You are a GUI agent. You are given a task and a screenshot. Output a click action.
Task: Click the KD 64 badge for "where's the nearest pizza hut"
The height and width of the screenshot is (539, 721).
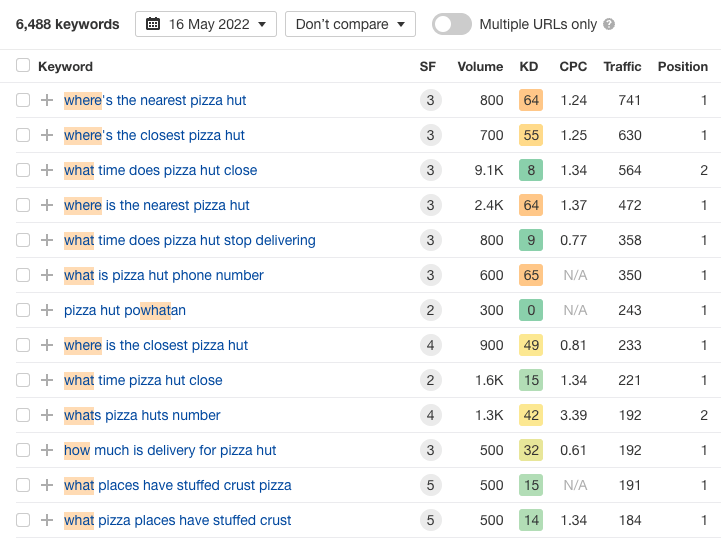pos(530,100)
